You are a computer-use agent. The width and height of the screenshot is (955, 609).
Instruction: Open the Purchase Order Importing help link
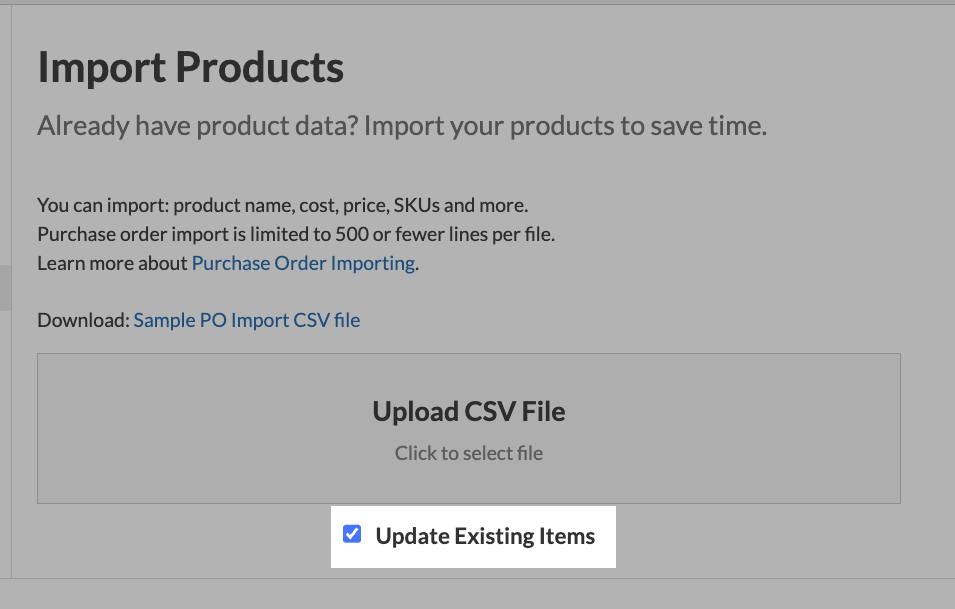[x=302, y=262]
